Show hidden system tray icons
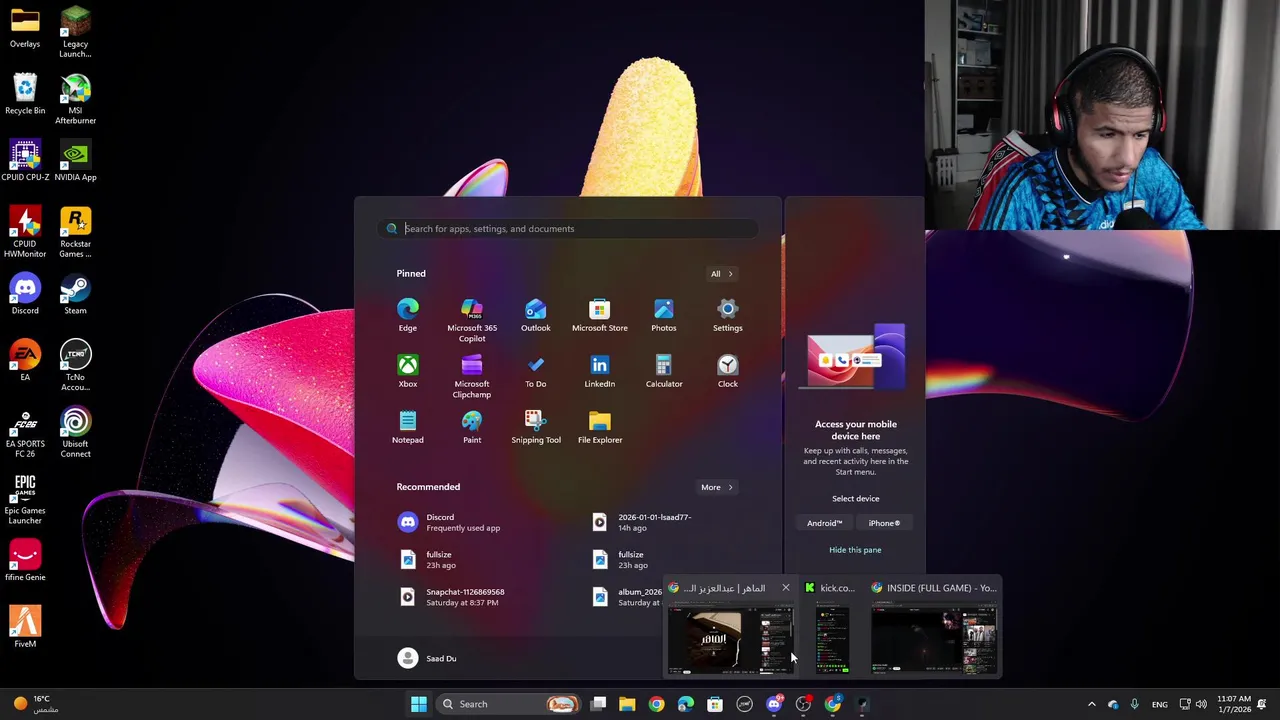Image resolution: width=1280 pixels, height=720 pixels. [1091, 704]
